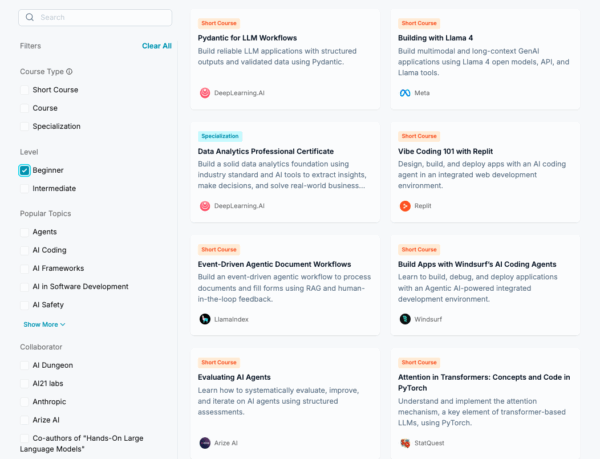The image size is (600, 459).
Task: Uncheck the Beginner level filter
Action: pos(24,170)
